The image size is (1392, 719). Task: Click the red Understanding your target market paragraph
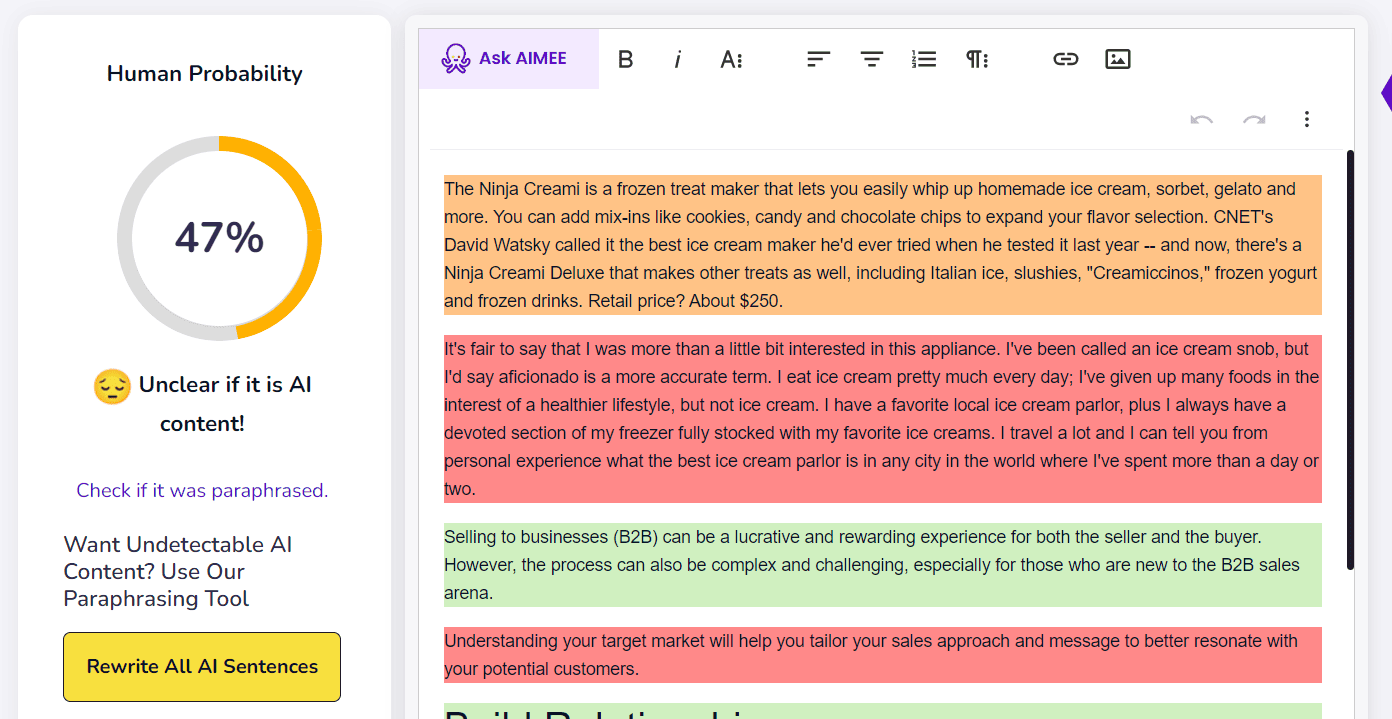pos(882,655)
